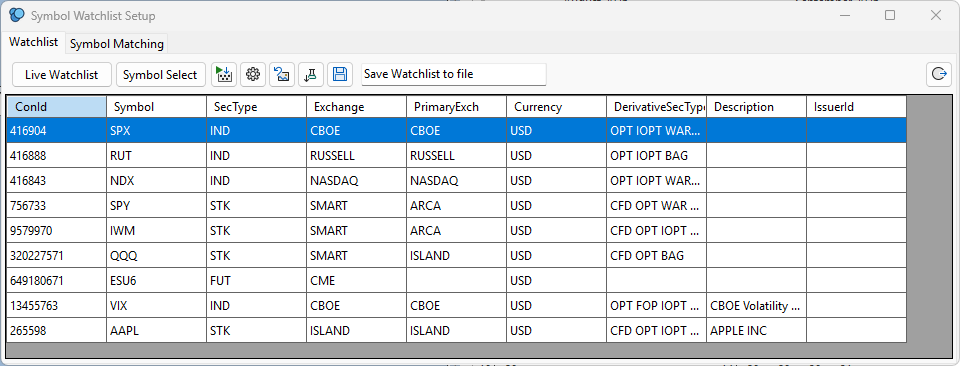960x366 pixels.
Task: Select the ESU6 symbol cell
Action: point(157,280)
